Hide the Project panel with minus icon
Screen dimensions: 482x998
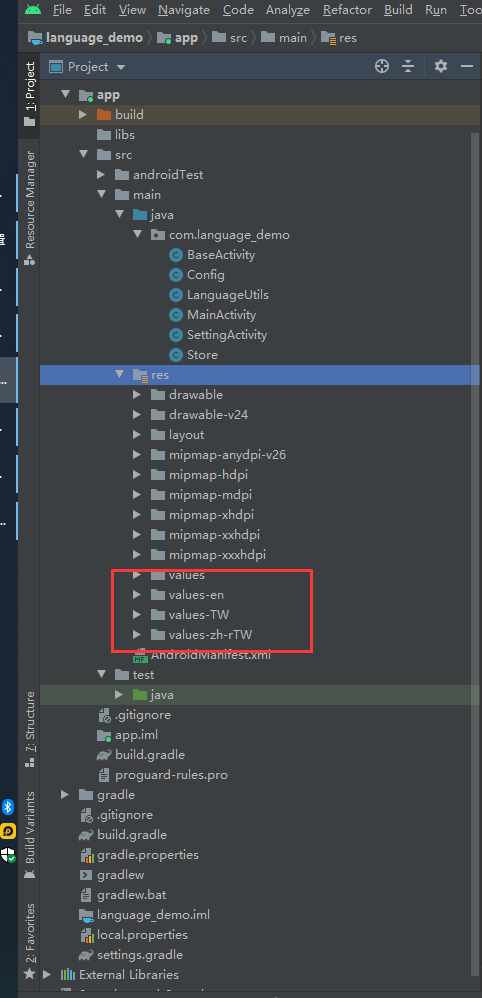point(467,66)
